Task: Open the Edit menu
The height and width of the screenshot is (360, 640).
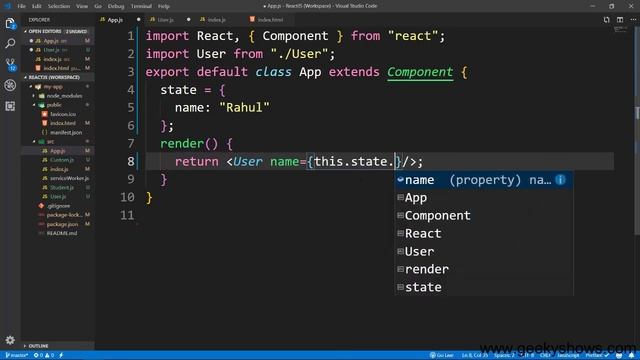Action: coord(37,6)
